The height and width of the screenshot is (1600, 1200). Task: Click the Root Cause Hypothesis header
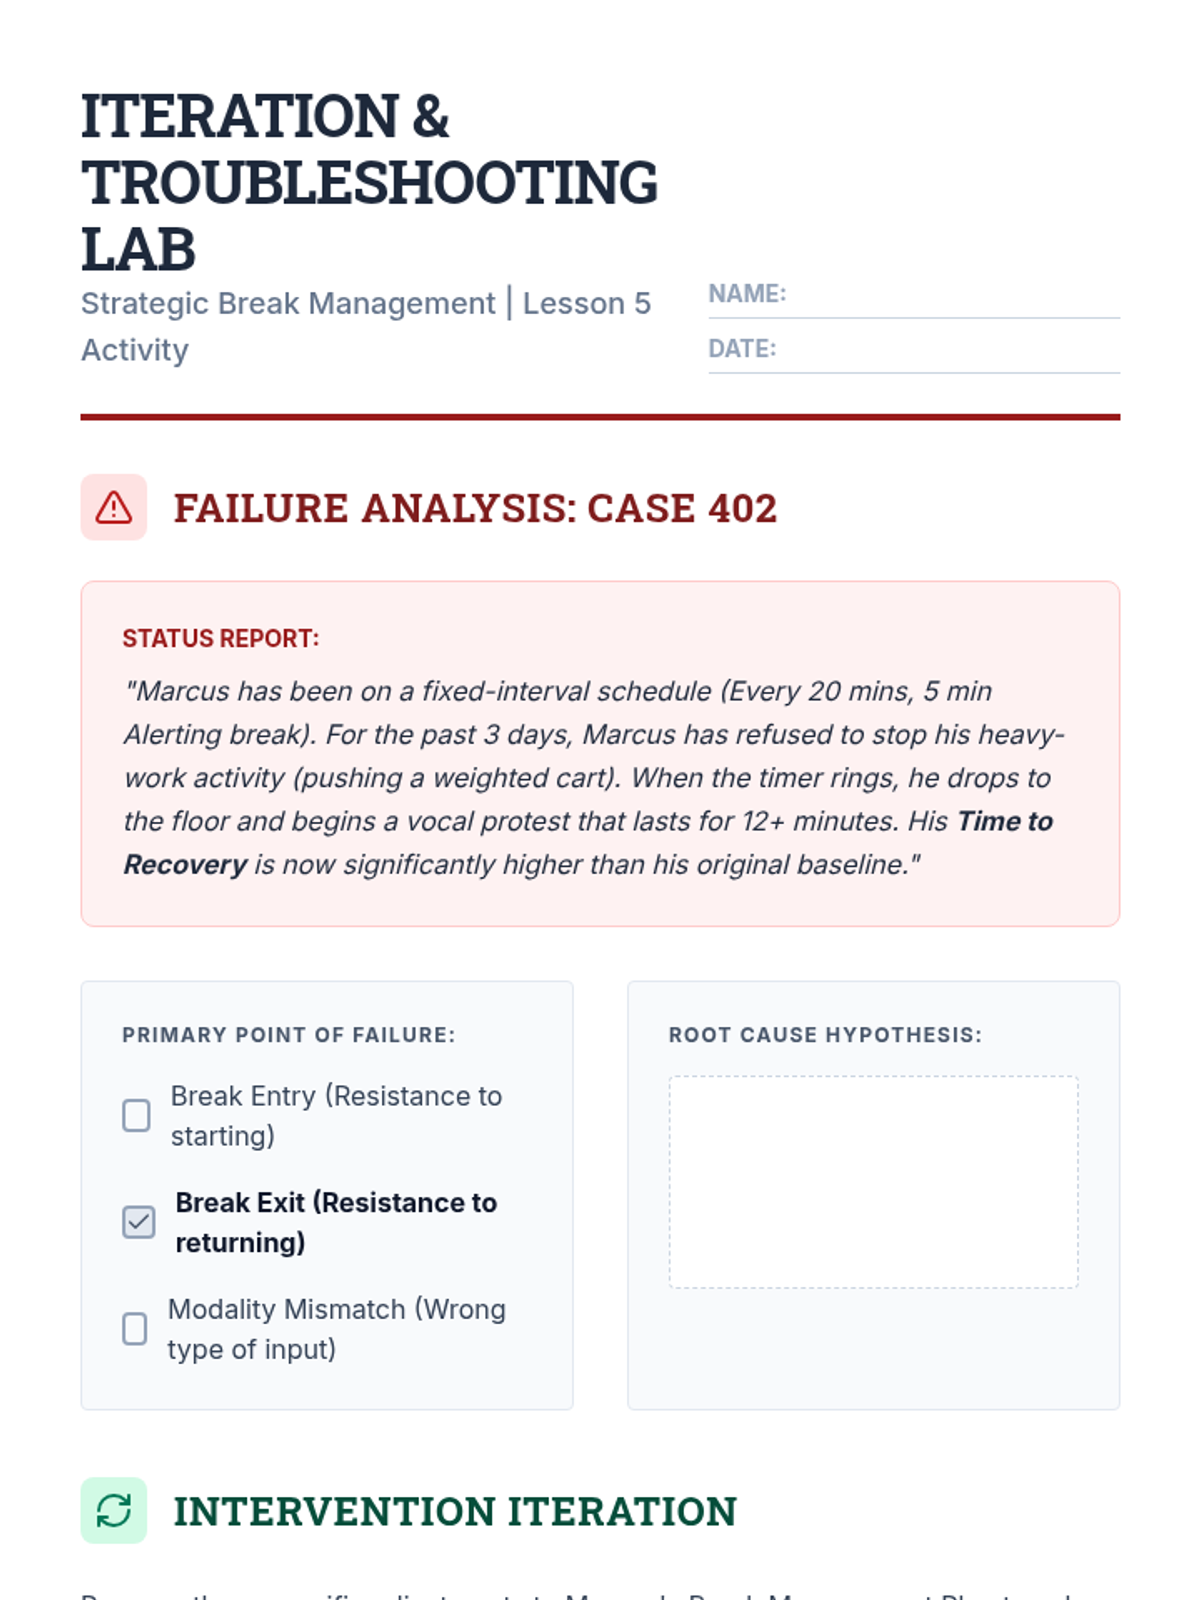(825, 1035)
